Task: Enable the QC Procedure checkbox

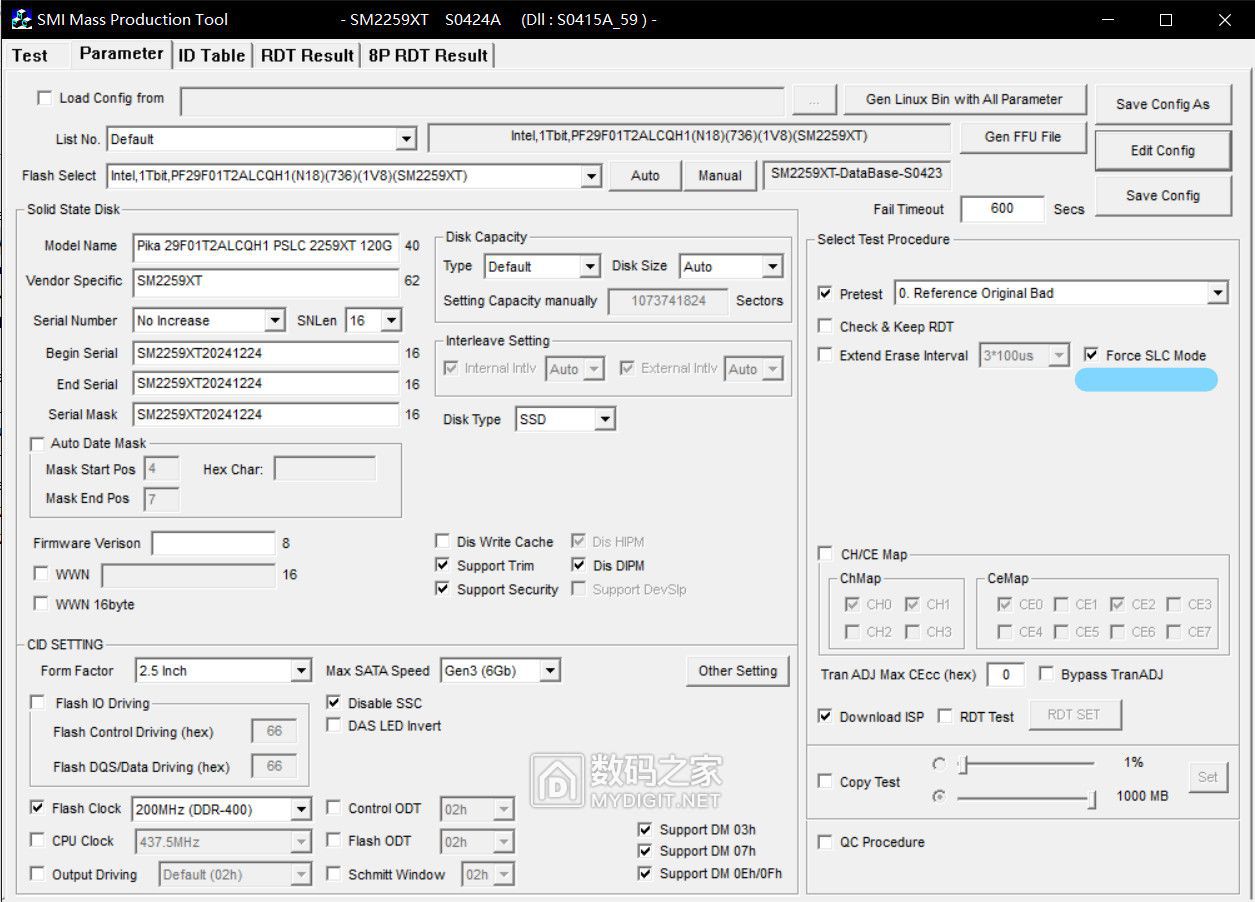Action: tap(825, 842)
